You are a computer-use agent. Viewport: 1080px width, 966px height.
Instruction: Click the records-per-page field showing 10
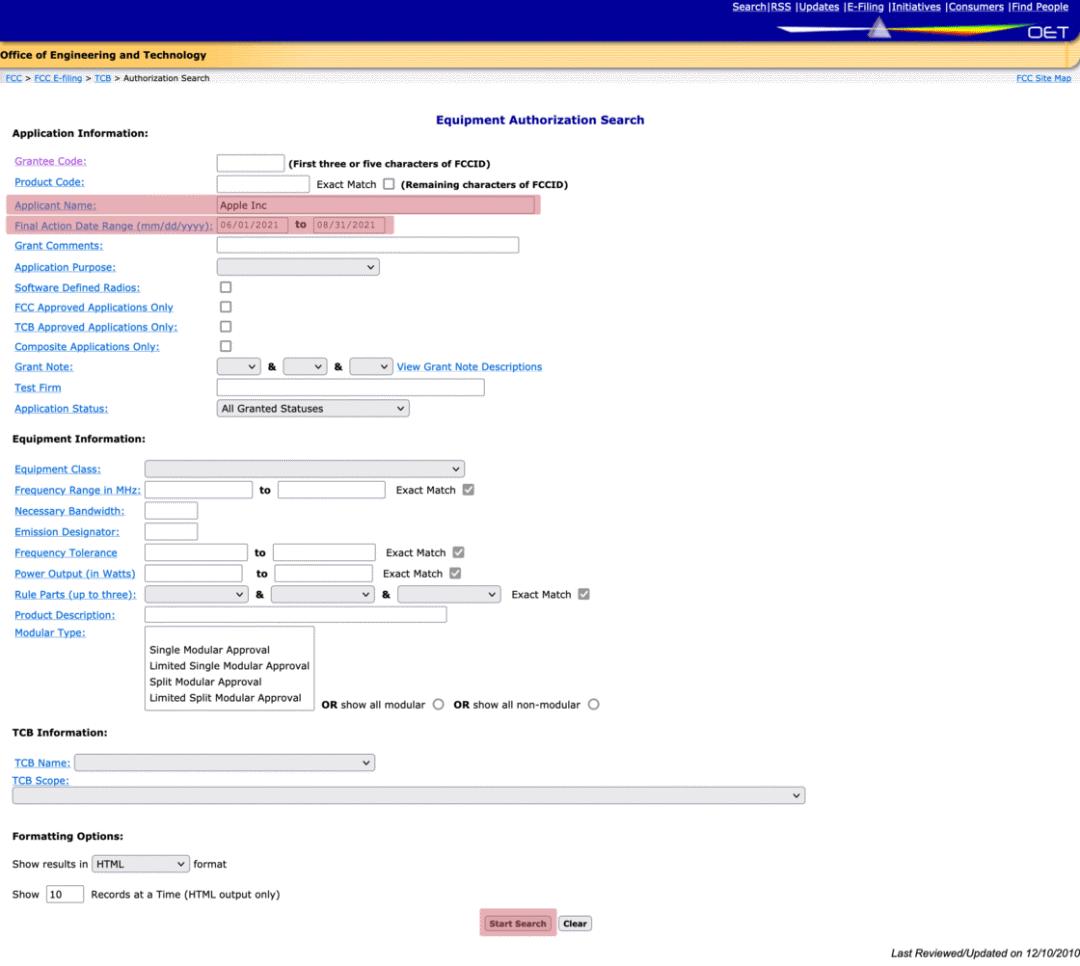coord(65,894)
